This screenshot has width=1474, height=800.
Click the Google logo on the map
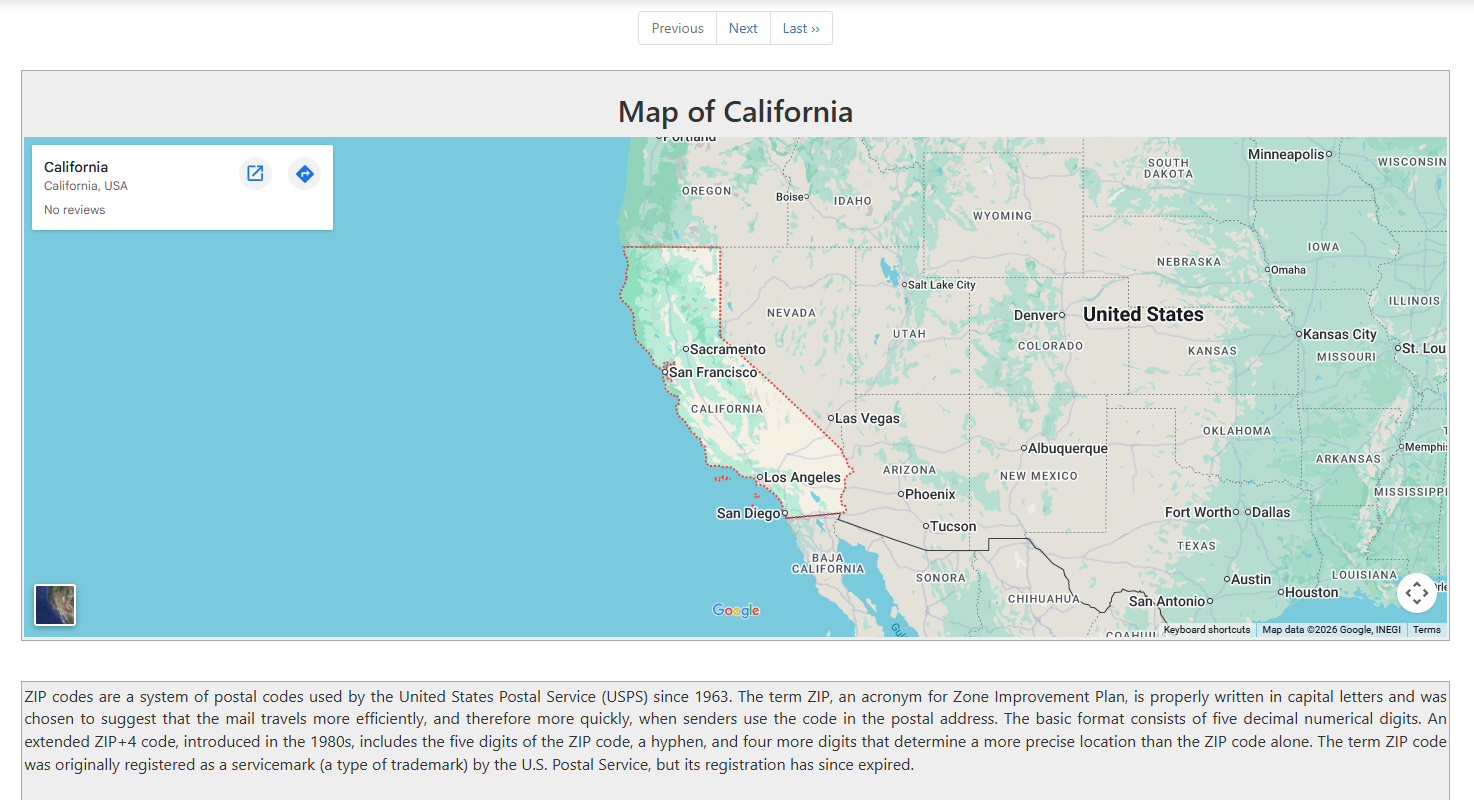735,609
